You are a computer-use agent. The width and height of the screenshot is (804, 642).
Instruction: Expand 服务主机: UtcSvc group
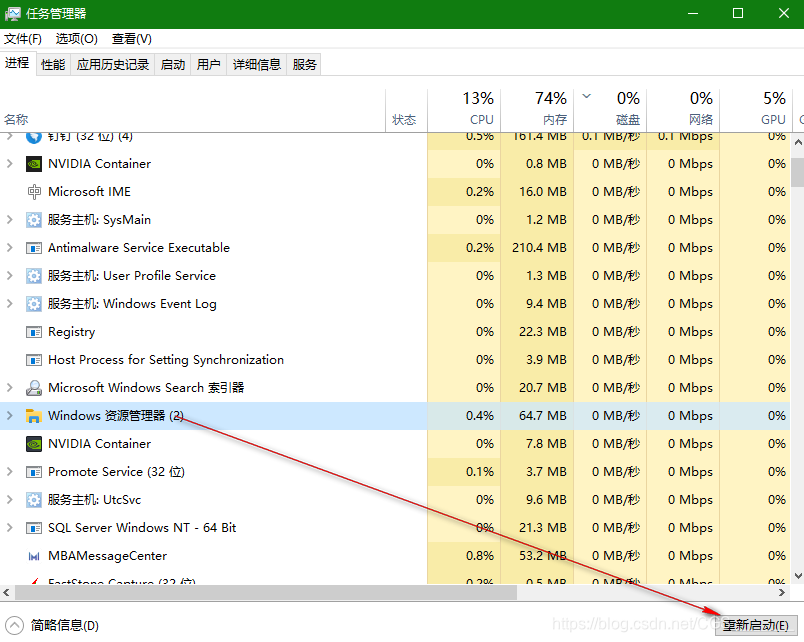pyautogui.click(x=9, y=499)
